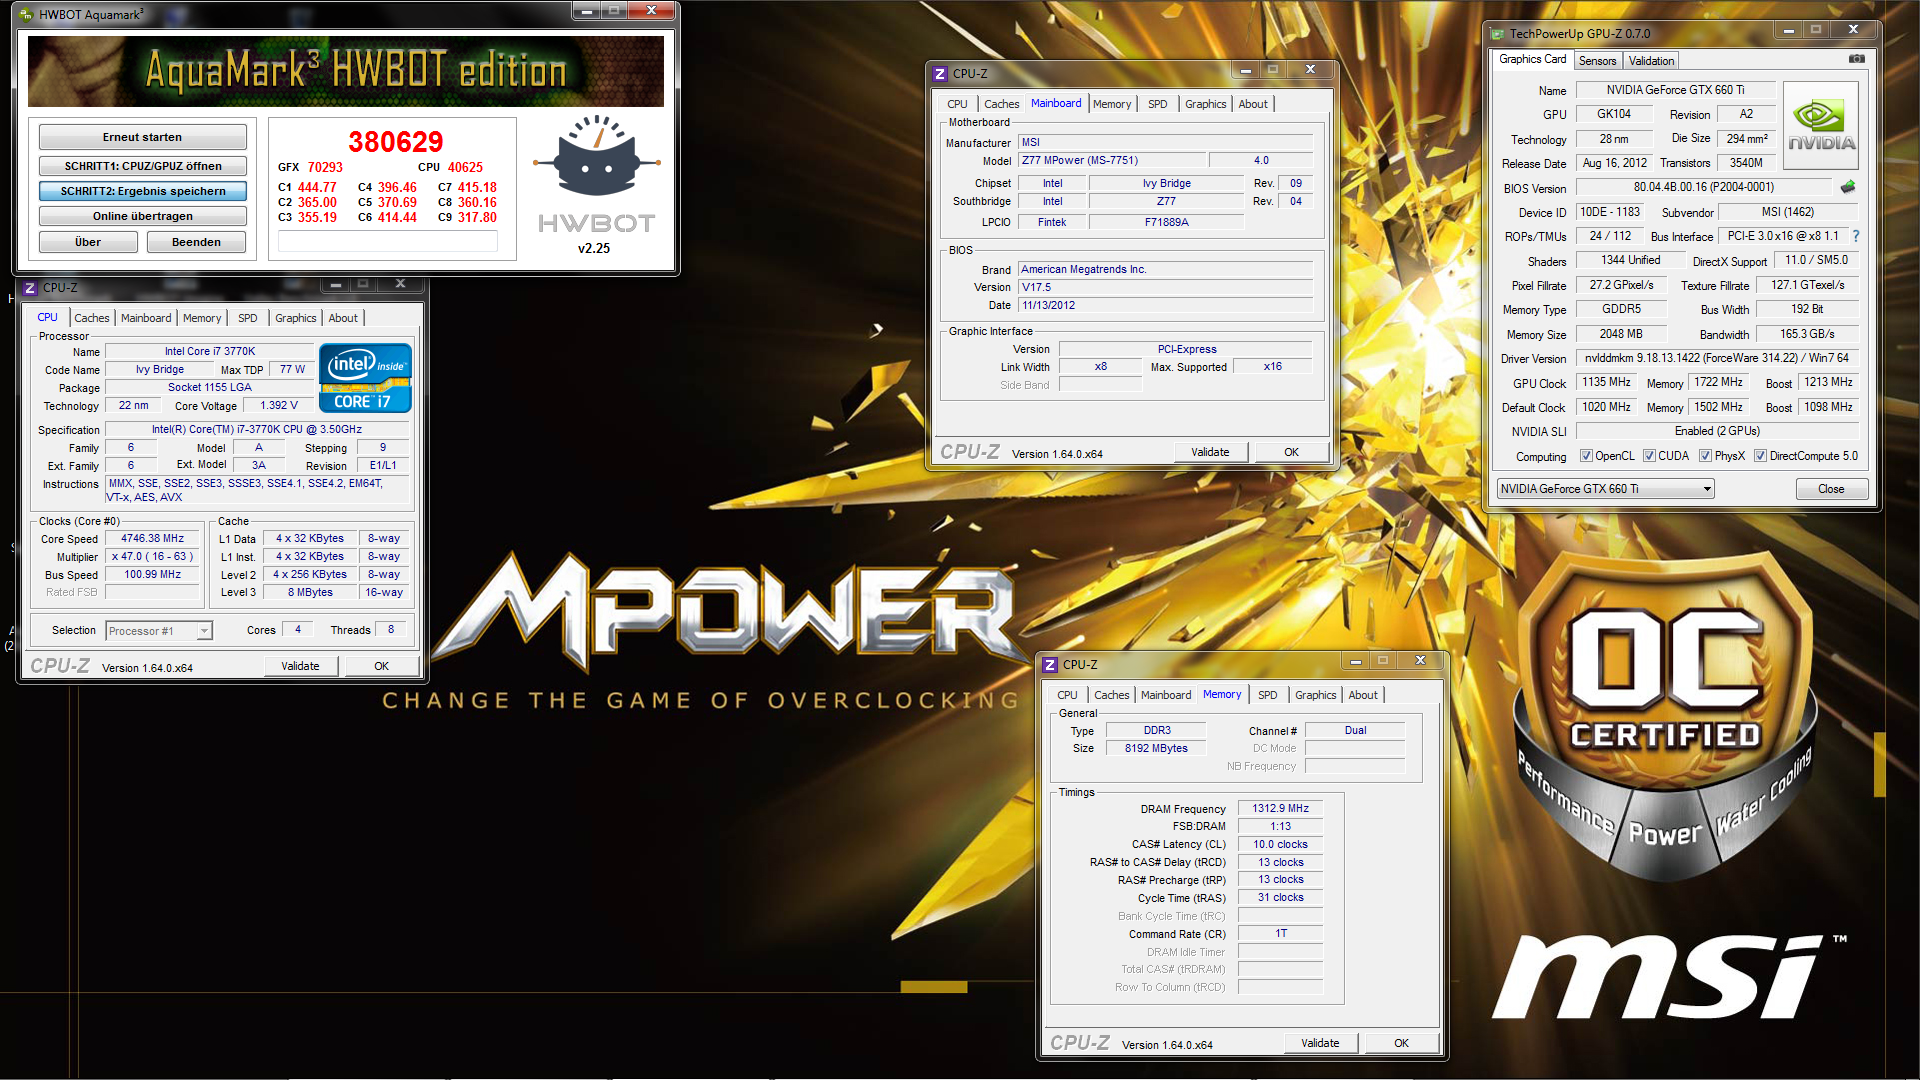Toggle the PhysX checkbox

tap(1705, 456)
